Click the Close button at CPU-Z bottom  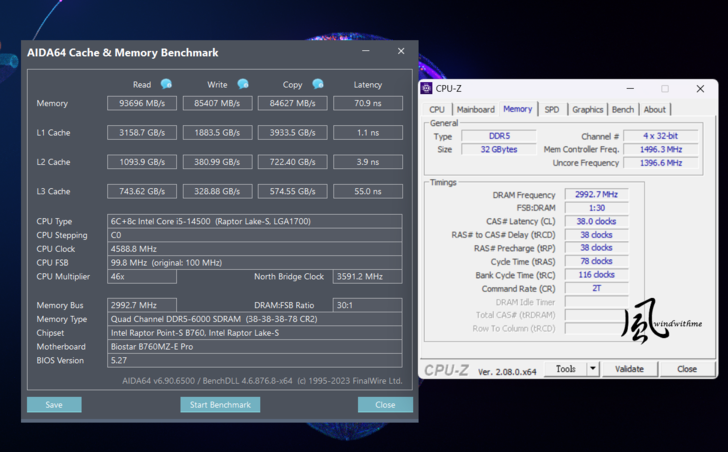click(x=686, y=369)
